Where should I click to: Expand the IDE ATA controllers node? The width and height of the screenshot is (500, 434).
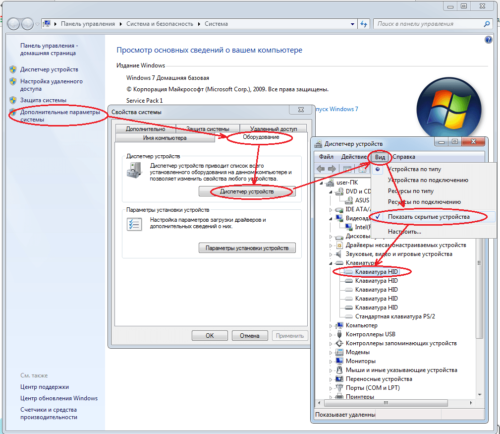point(331,210)
